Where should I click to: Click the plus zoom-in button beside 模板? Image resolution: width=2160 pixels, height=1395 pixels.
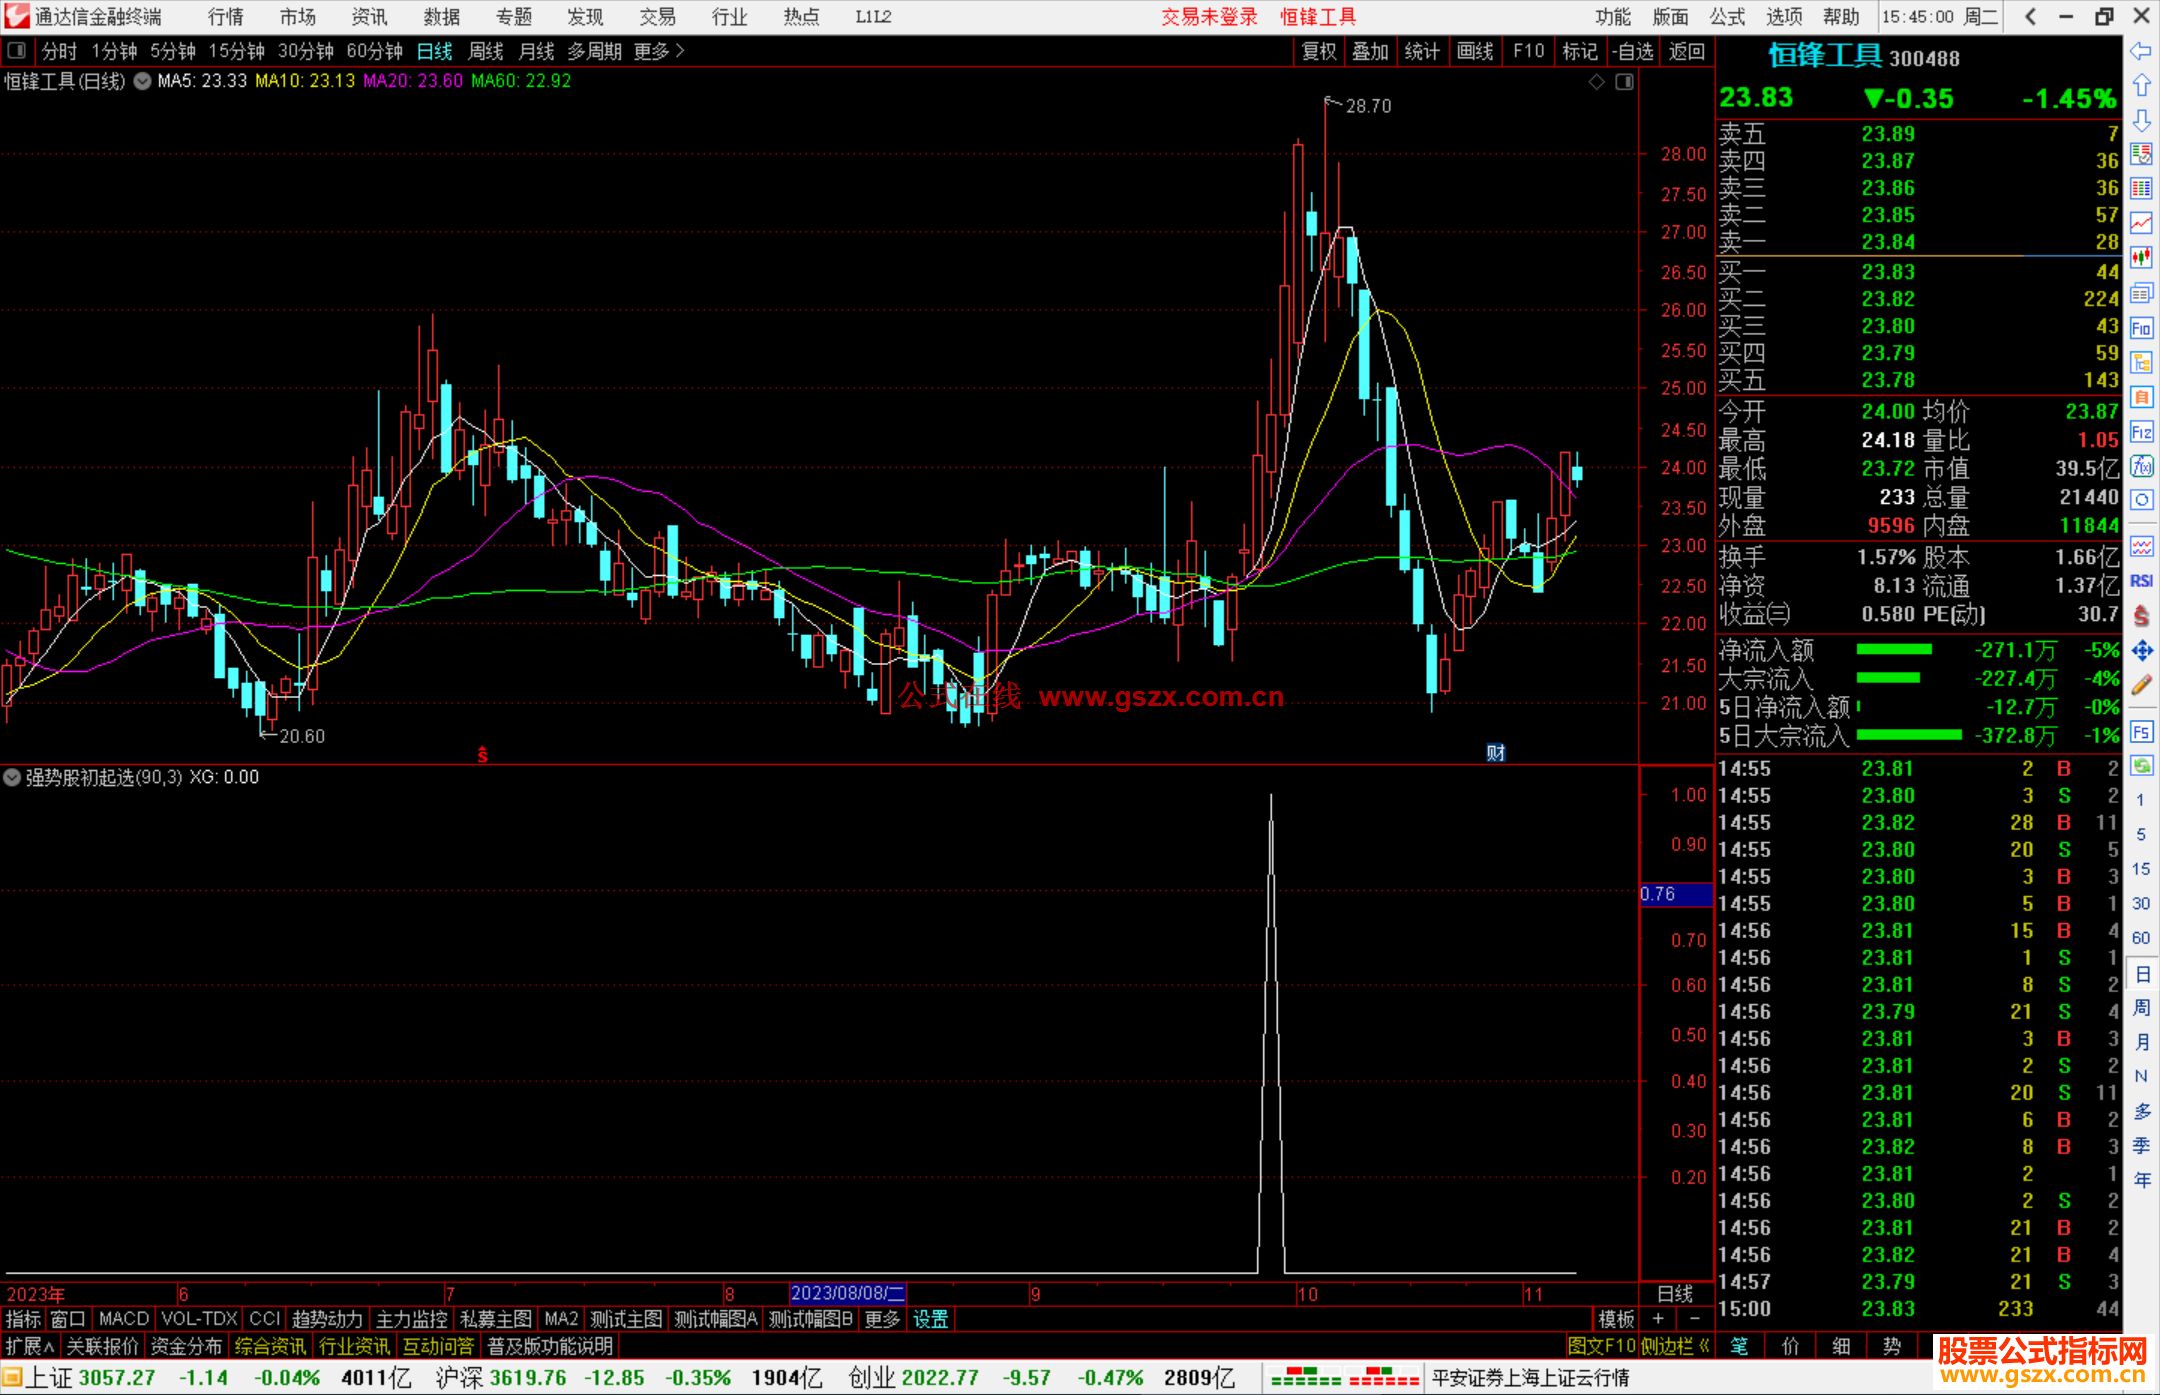pos(1658,1319)
